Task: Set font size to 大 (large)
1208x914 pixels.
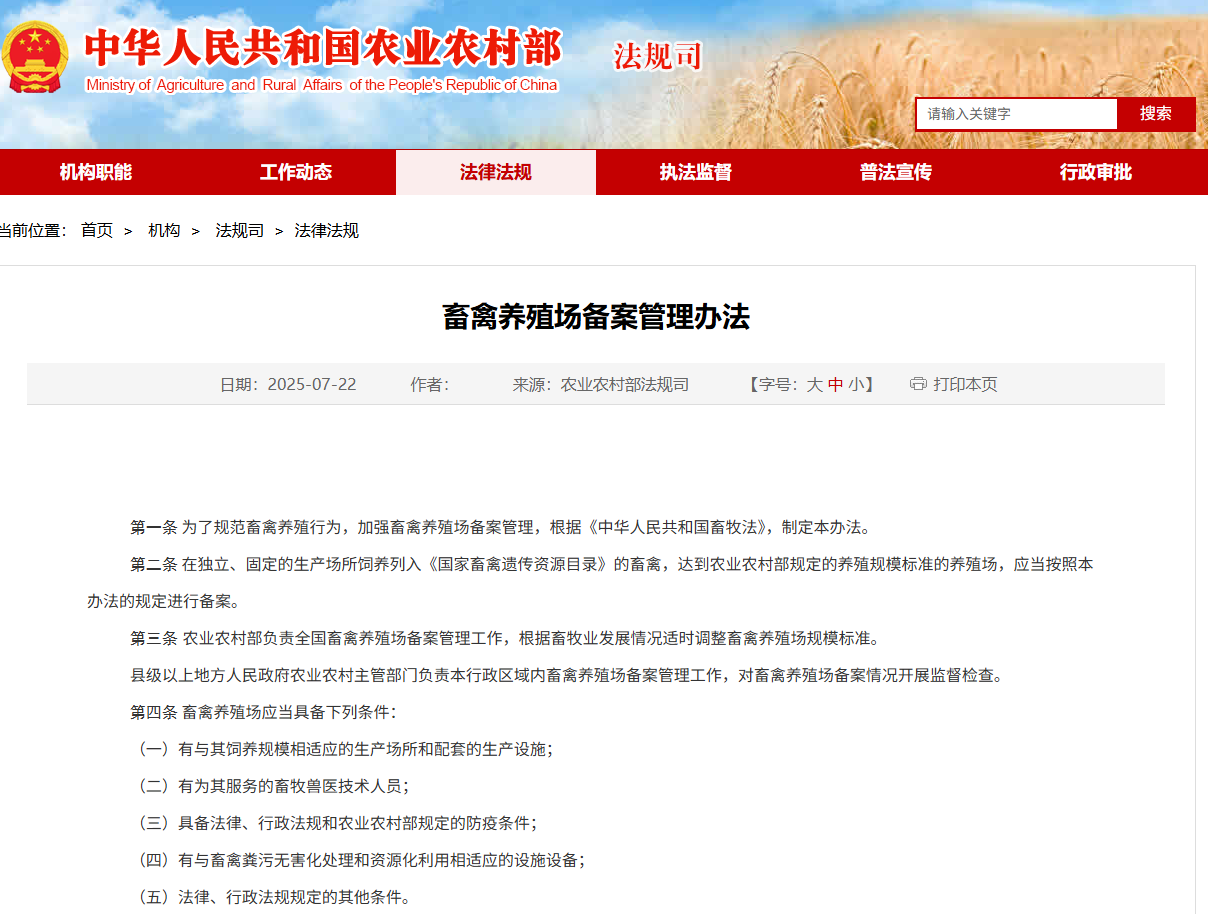Action: tap(814, 385)
